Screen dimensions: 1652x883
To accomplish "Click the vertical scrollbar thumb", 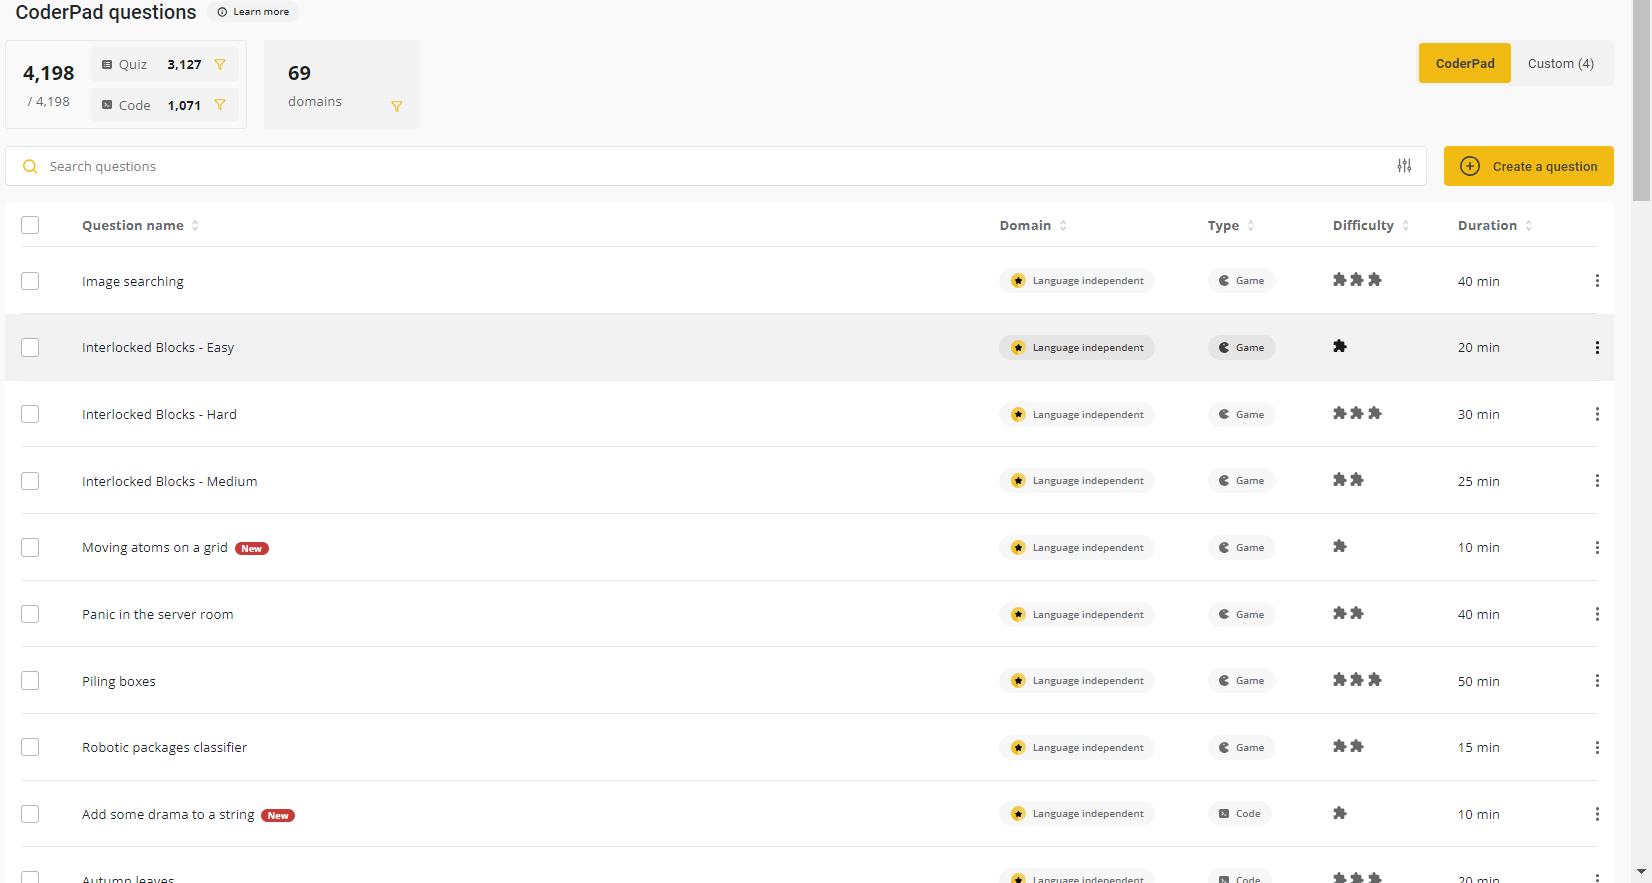I will tap(1641, 100).
